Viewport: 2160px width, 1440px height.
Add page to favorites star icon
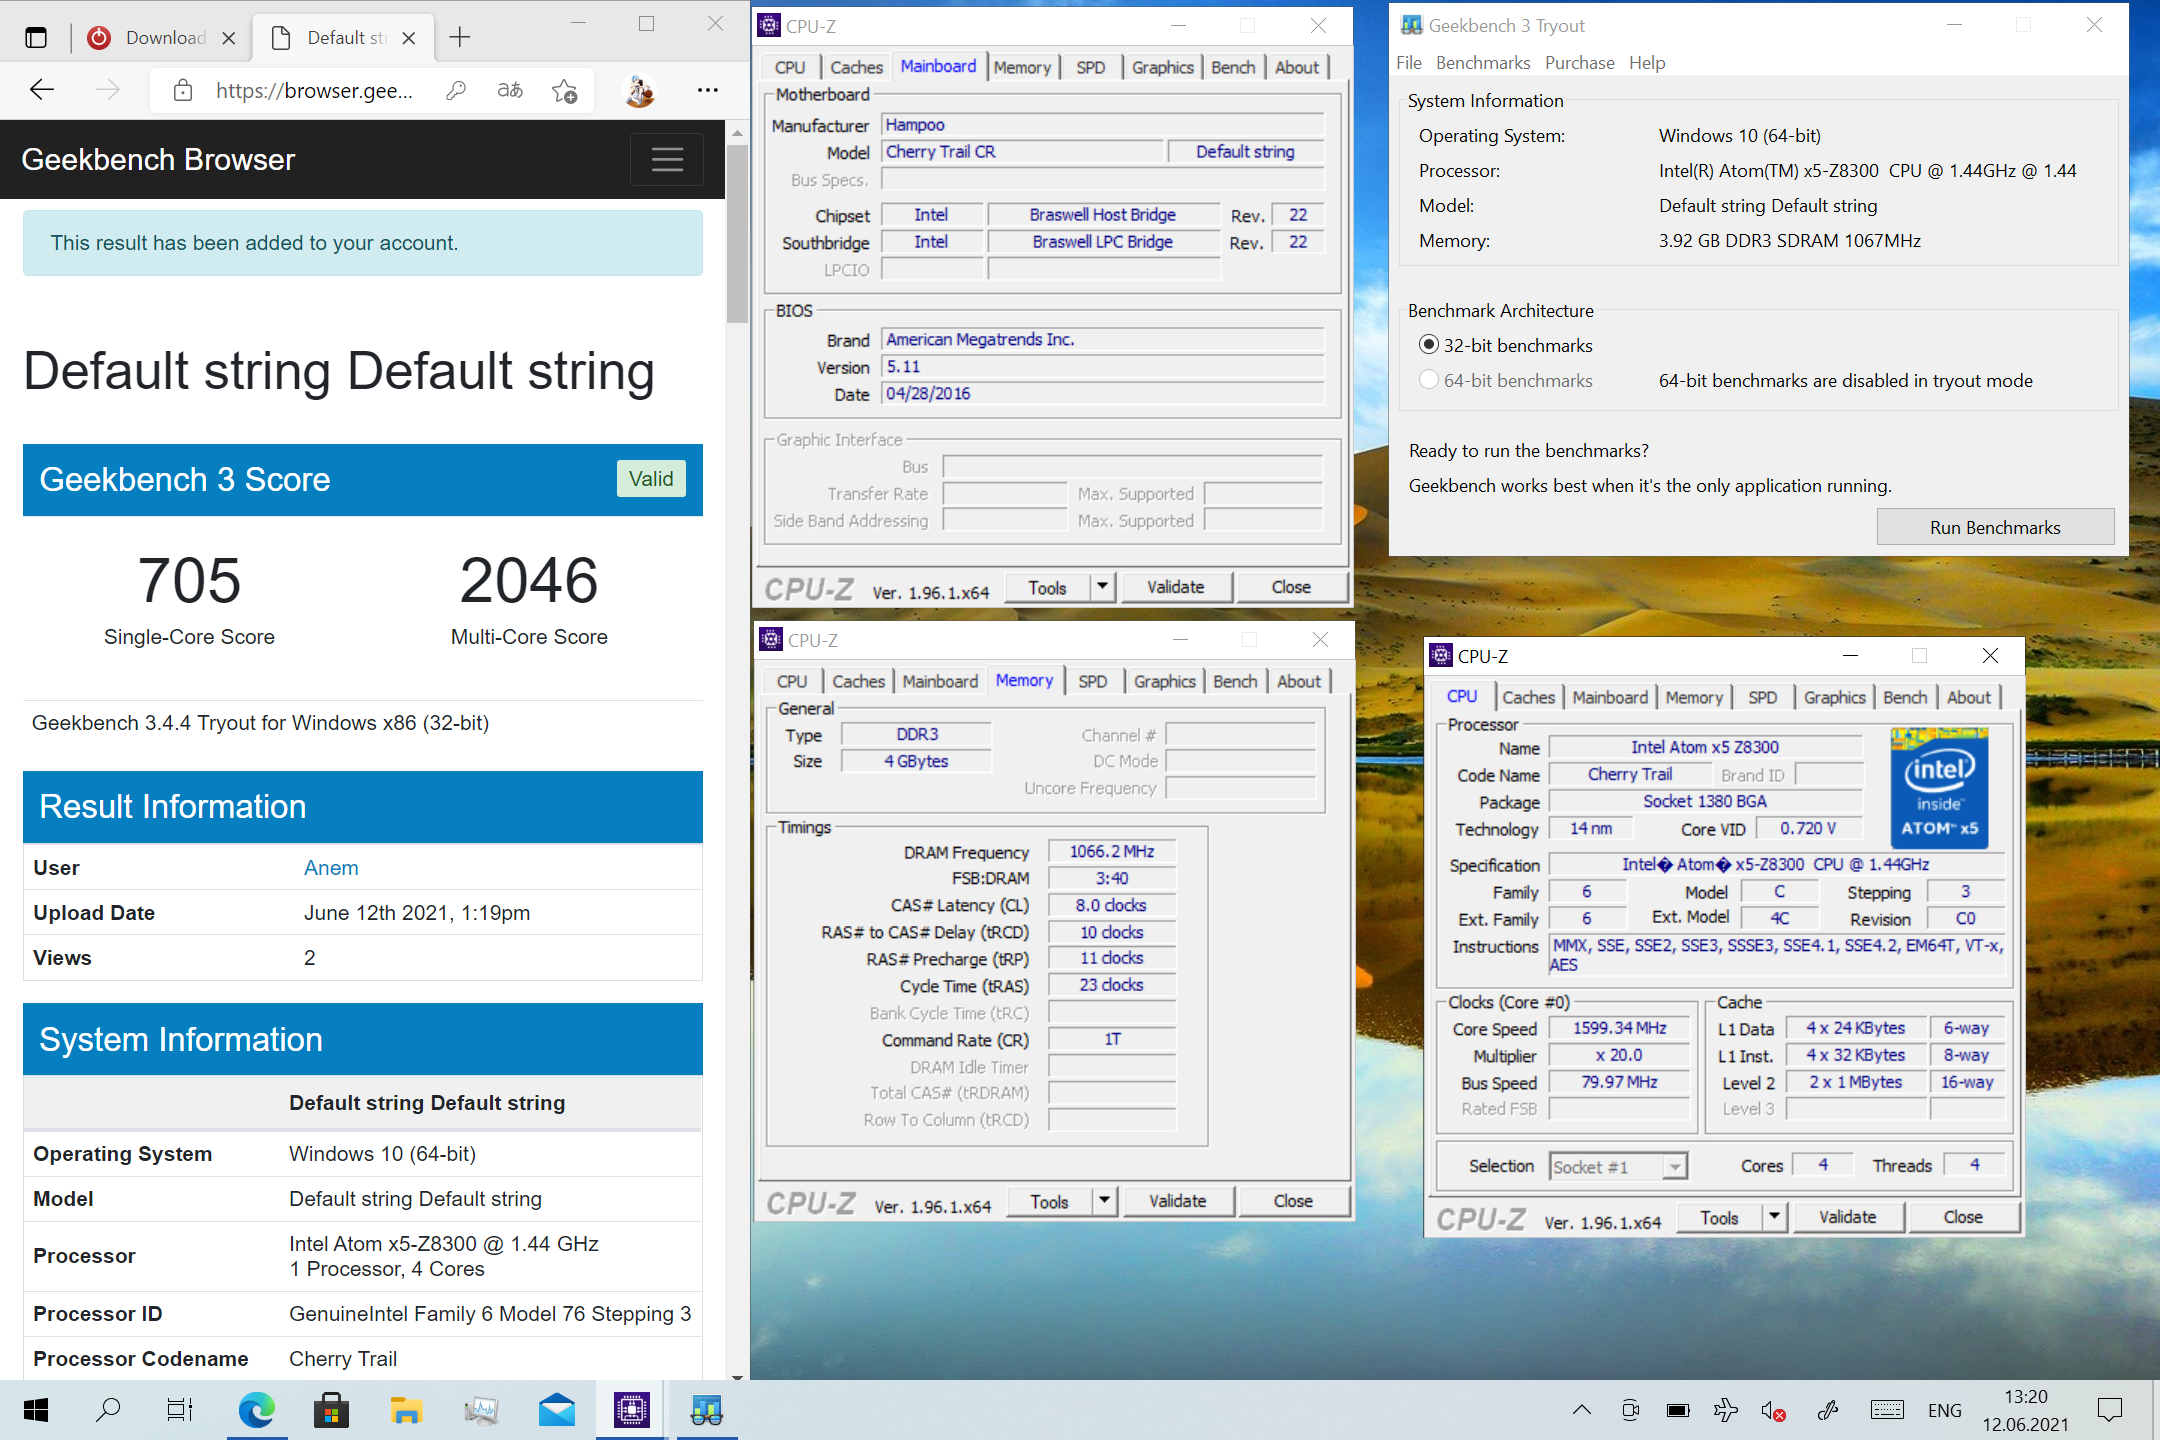pos(565,91)
